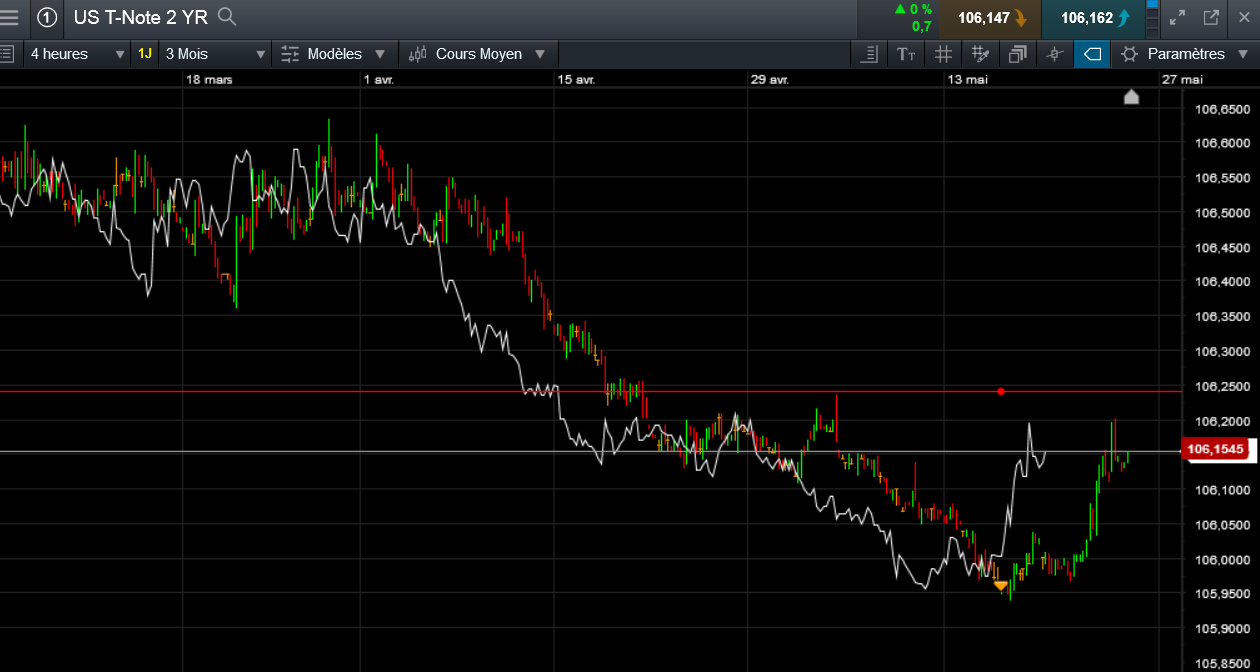Viewport: 1260px width, 672px height.
Task: Click the white house-shaped marker at top right
Action: pyautogui.click(x=1131, y=96)
